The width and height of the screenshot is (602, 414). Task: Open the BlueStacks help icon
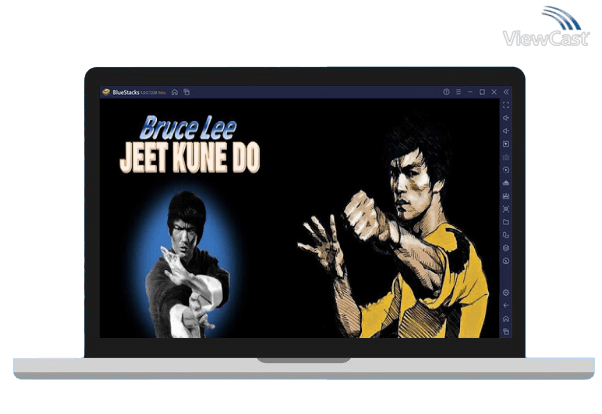point(446,92)
